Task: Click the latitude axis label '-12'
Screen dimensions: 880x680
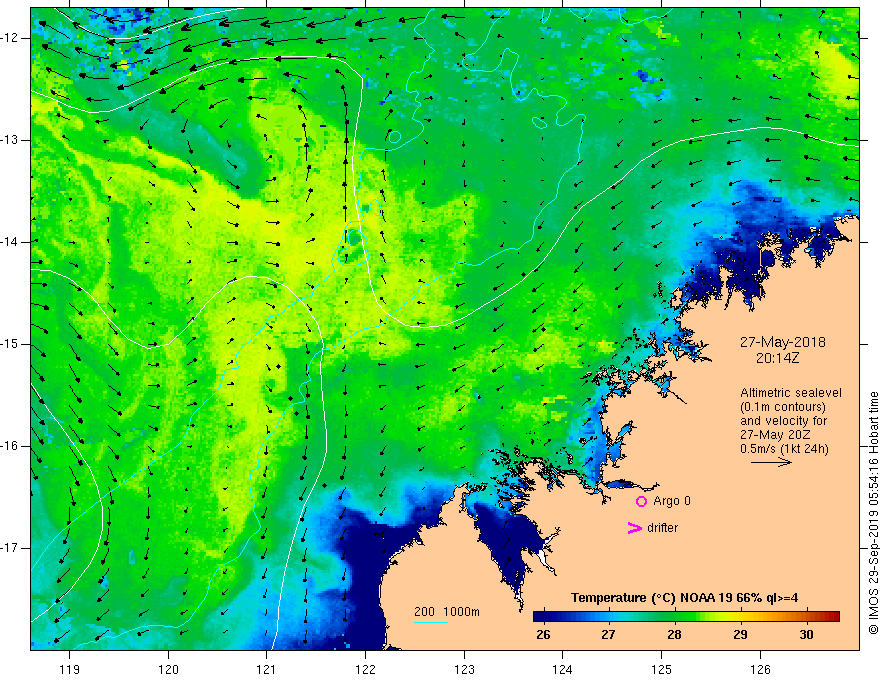Action: (10, 38)
